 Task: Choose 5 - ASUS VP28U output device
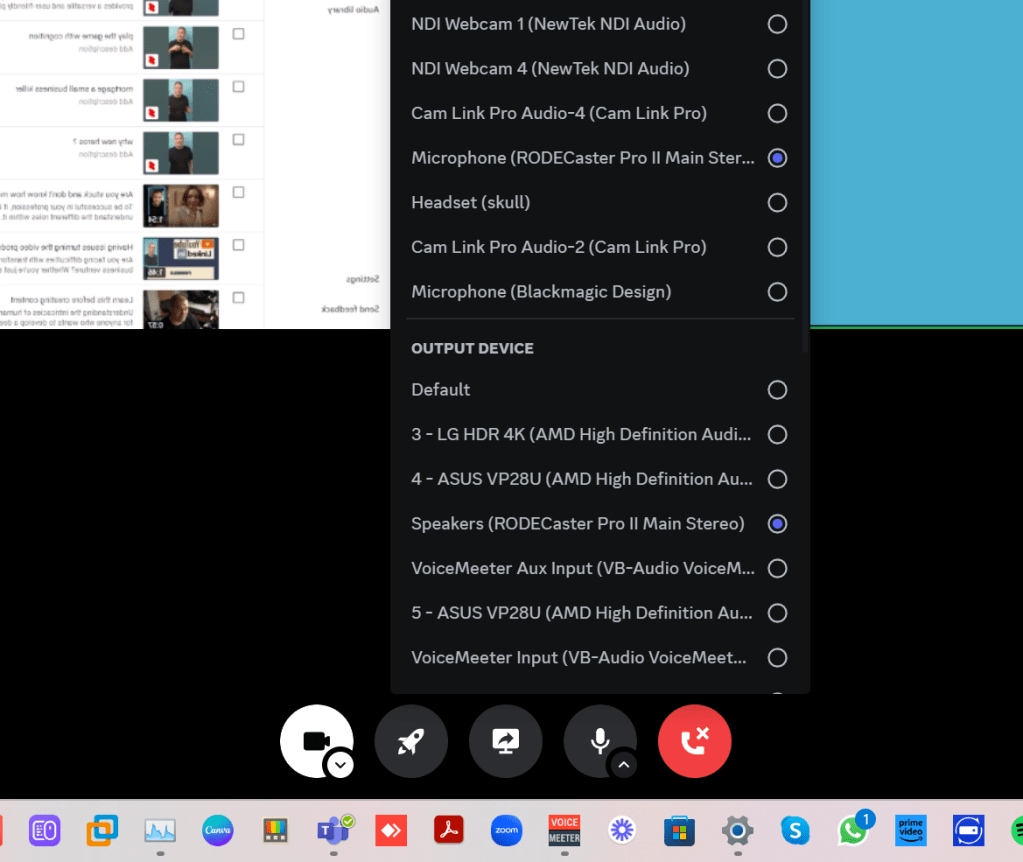598,613
